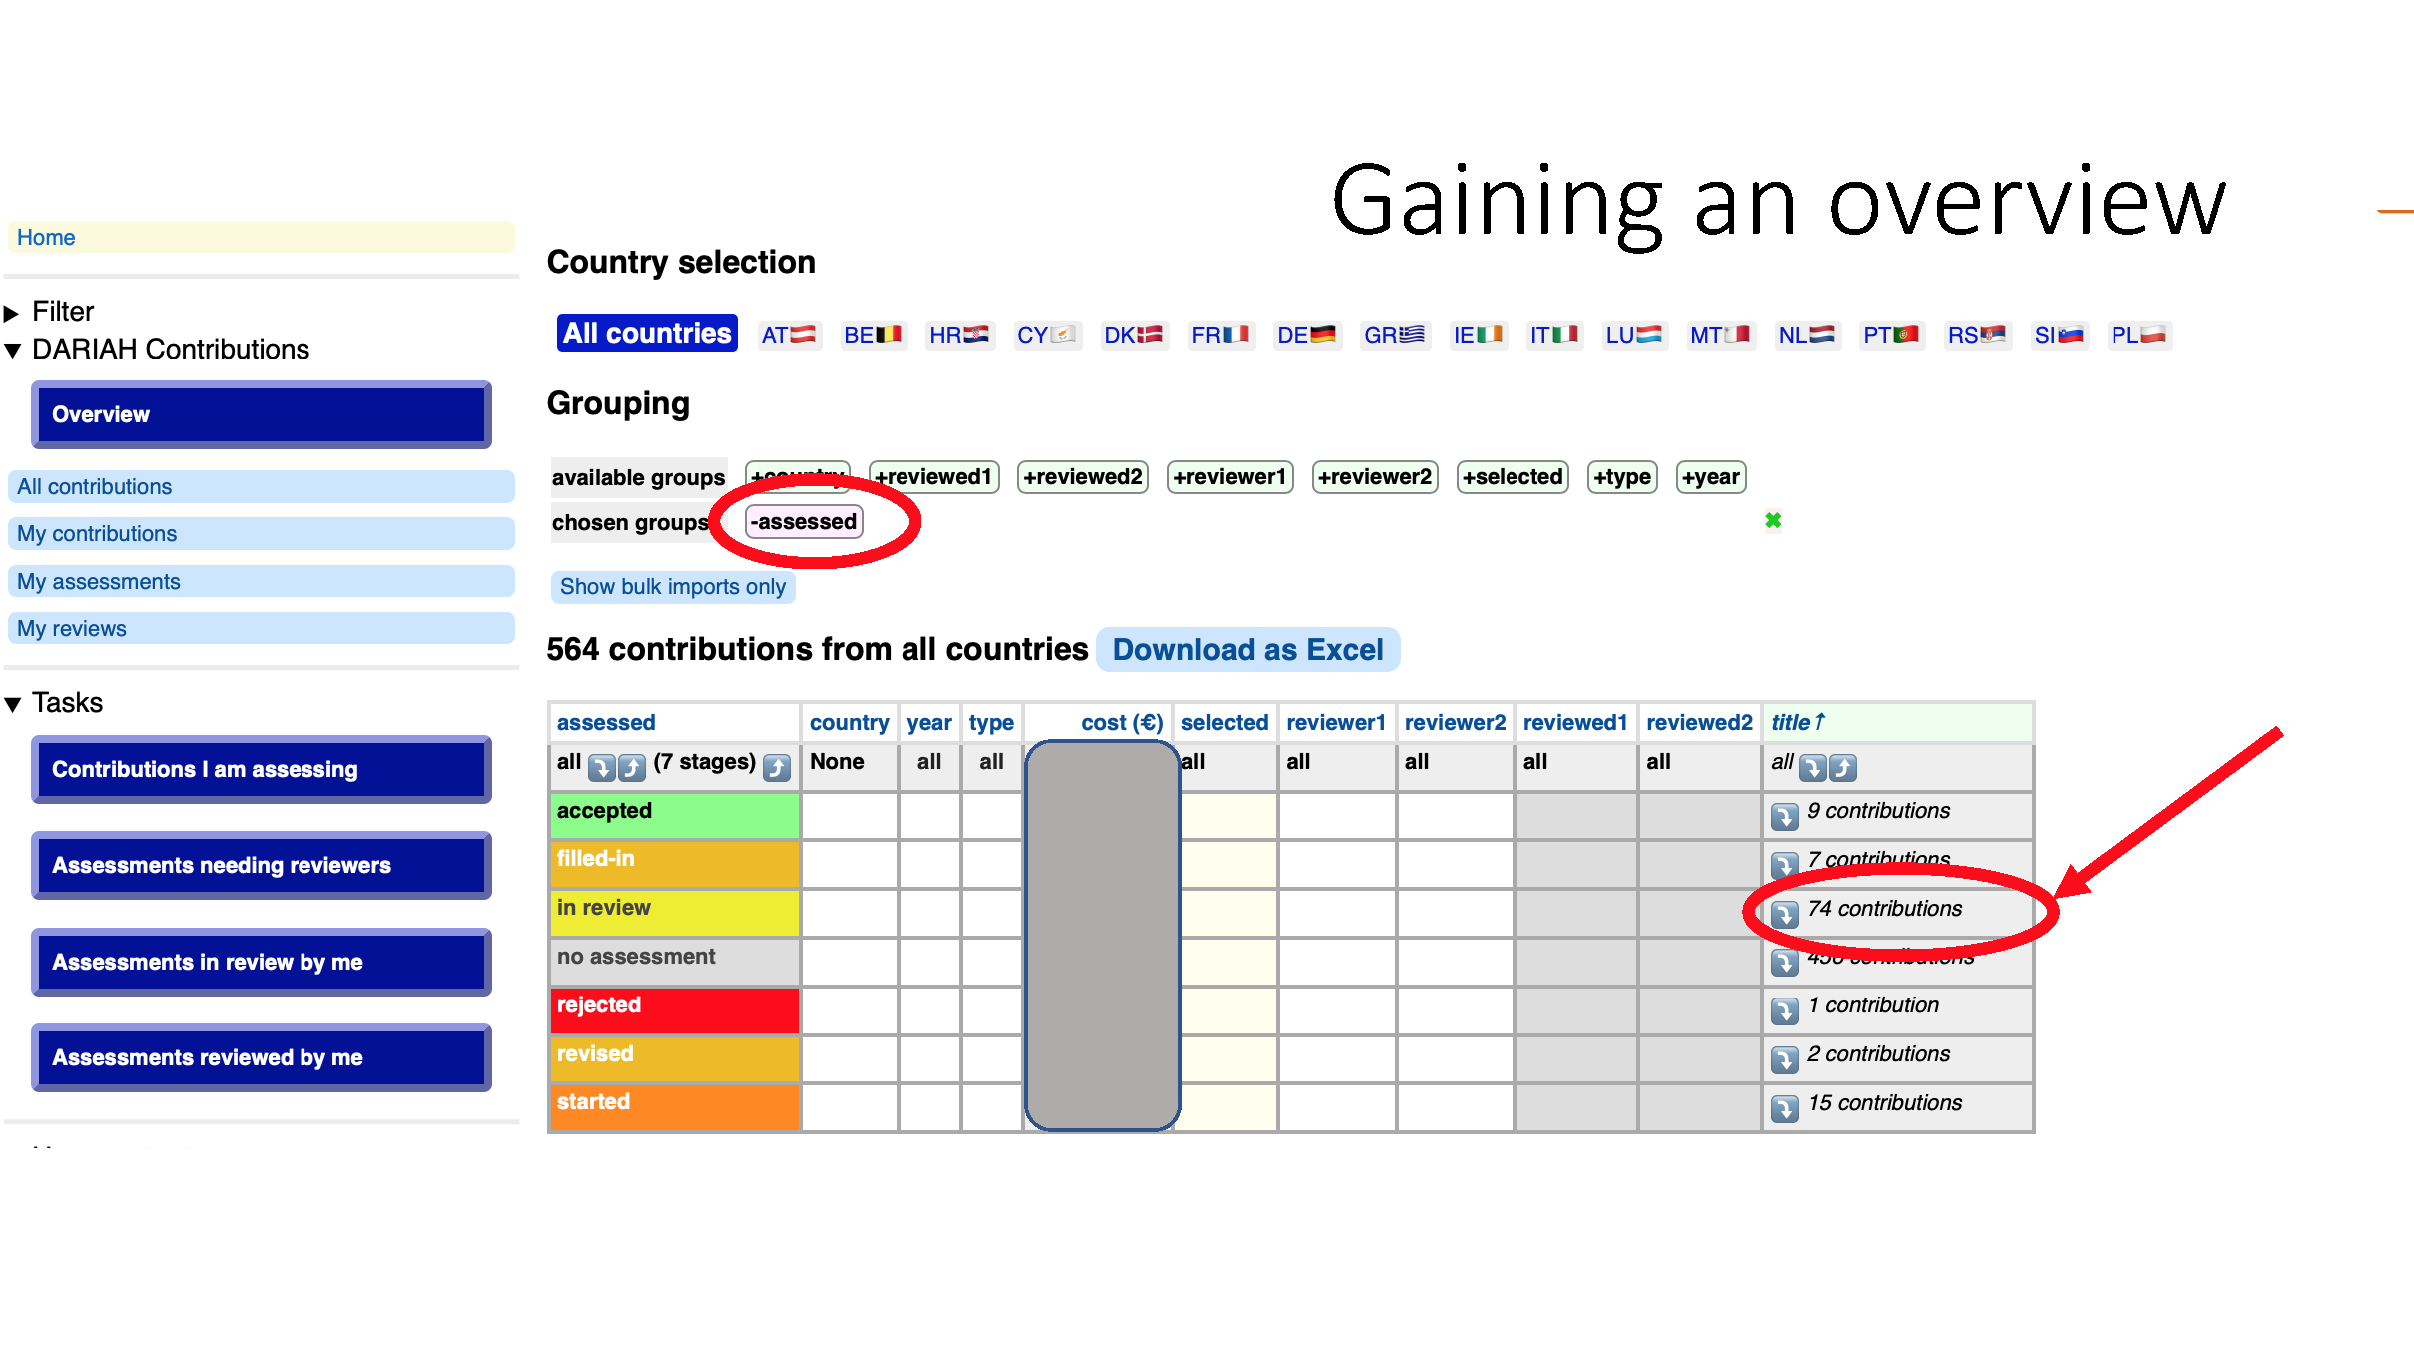
Task: Open the Overview page
Action: [261, 414]
